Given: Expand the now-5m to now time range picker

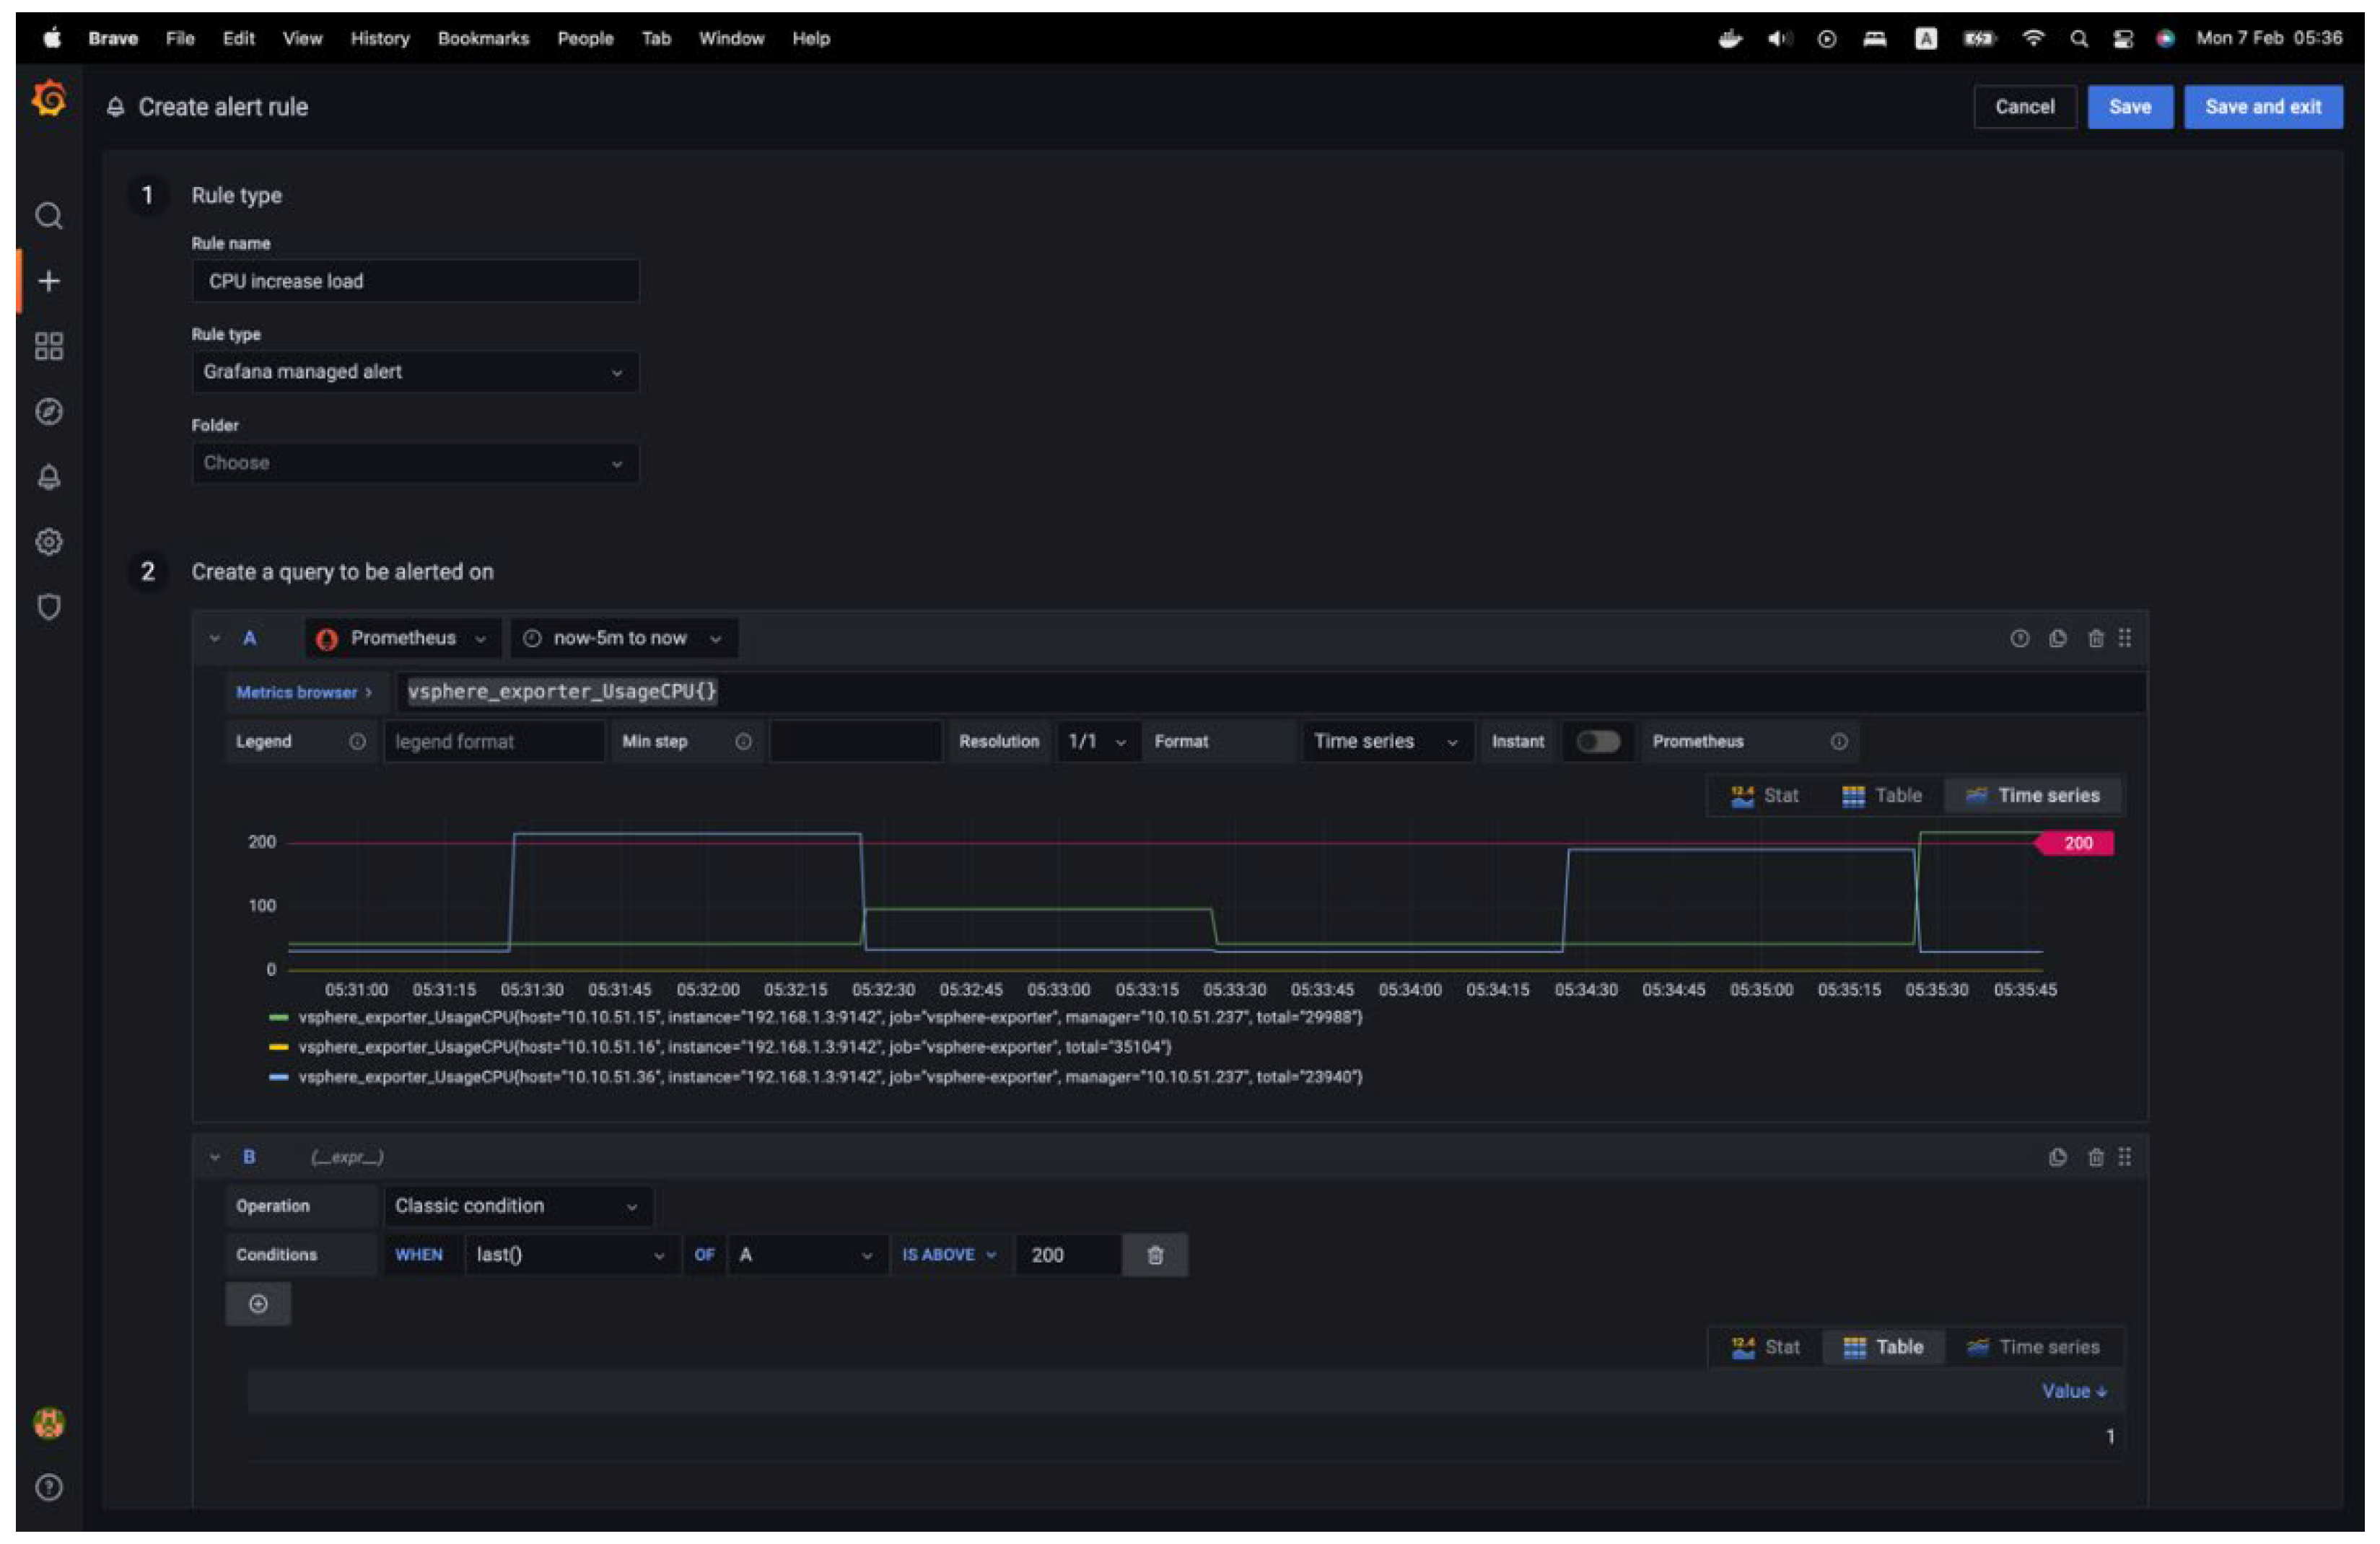Looking at the screenshot, I should [623, 639].
